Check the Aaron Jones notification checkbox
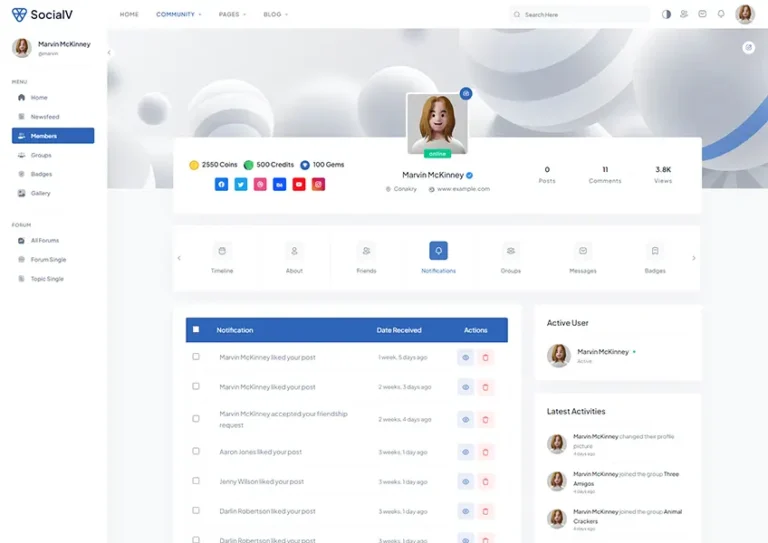768x543 pixels. (196, 451)
